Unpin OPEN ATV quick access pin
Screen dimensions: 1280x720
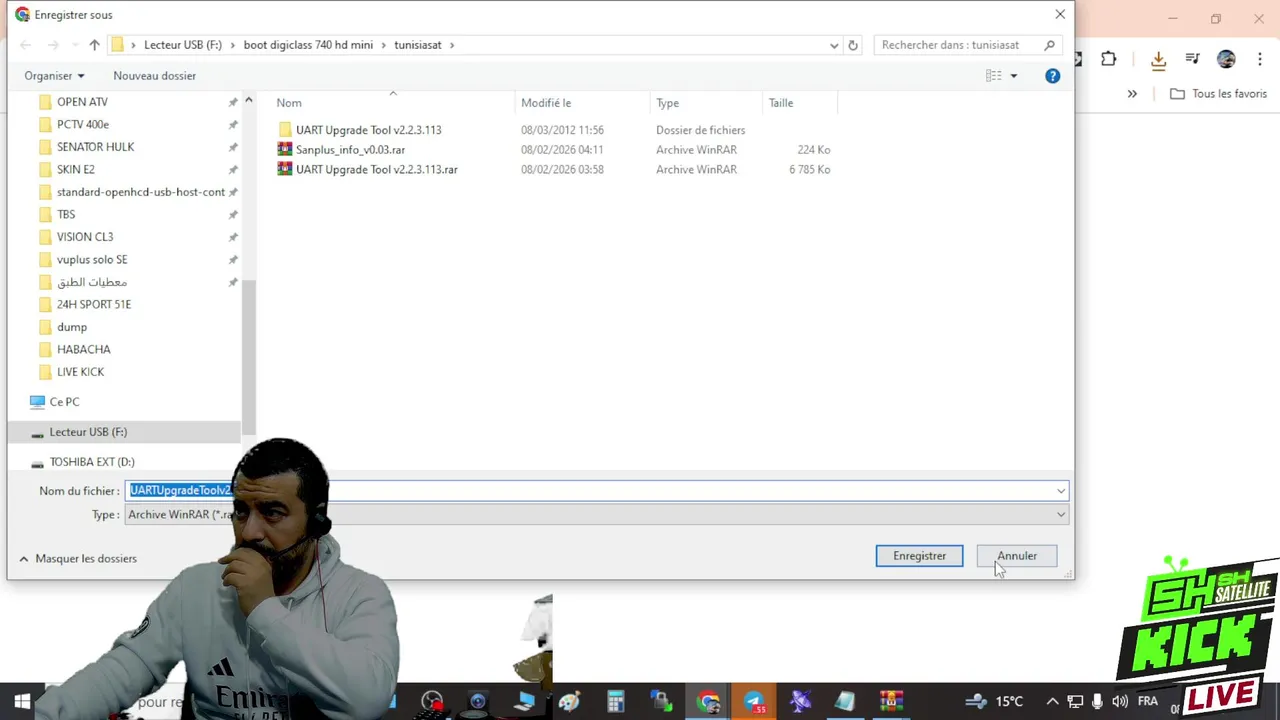pyautogui.click(x=233, y=102)
